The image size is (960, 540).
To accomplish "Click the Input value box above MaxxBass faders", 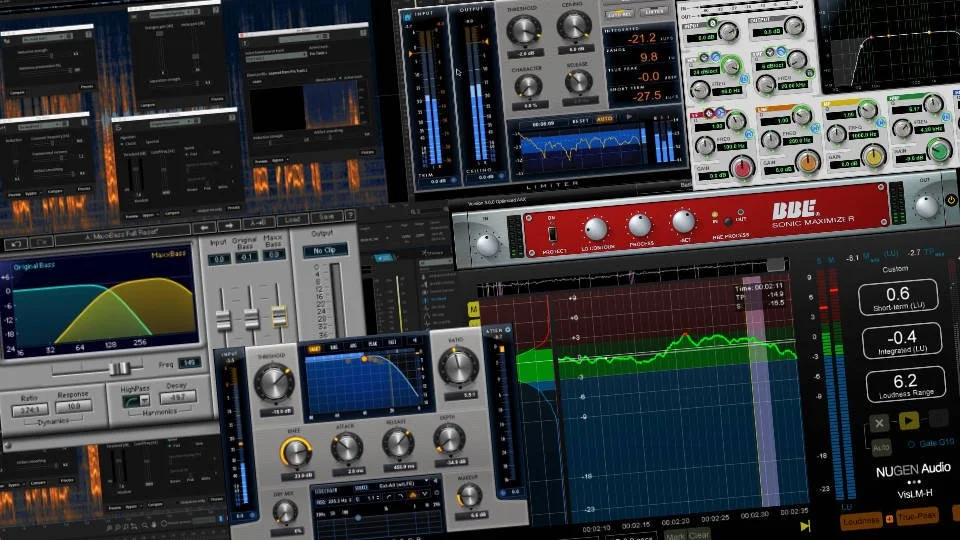I will coord(219,260).
